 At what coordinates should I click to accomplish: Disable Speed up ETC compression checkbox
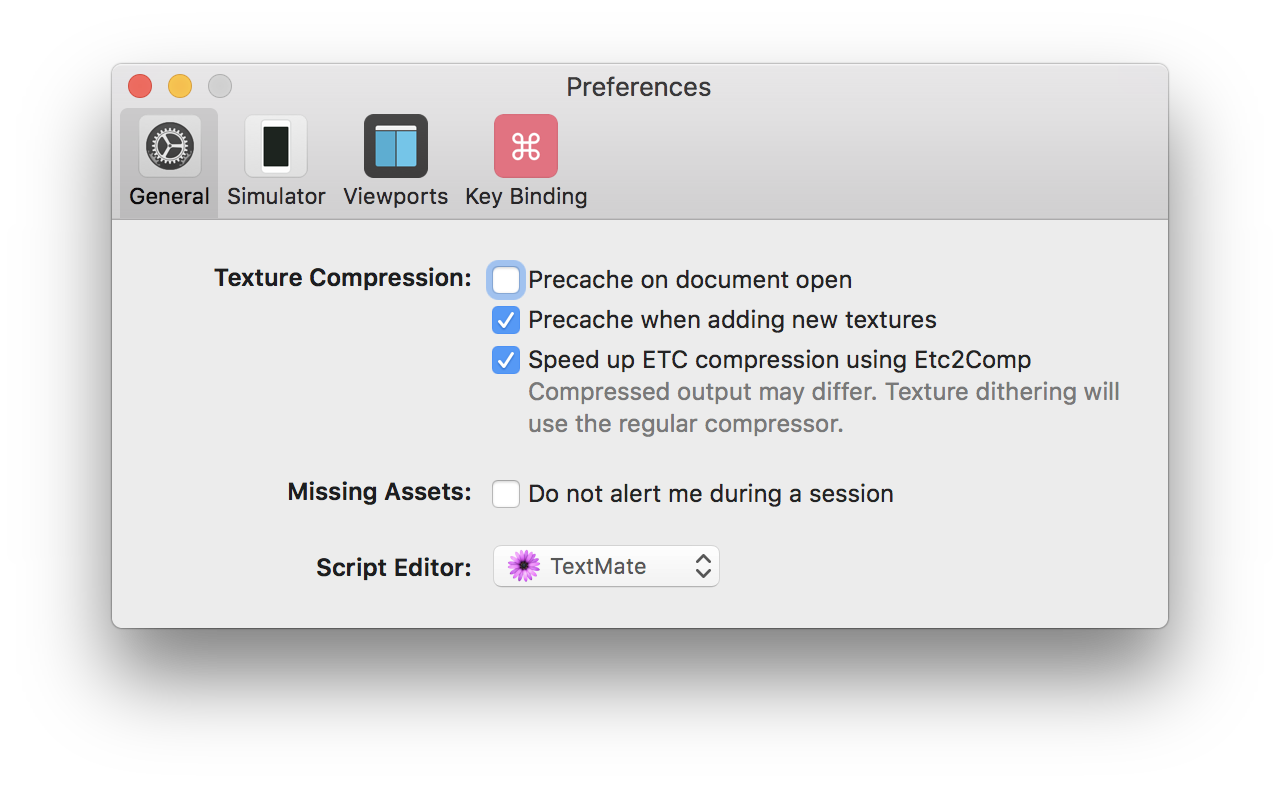point(506,360)
